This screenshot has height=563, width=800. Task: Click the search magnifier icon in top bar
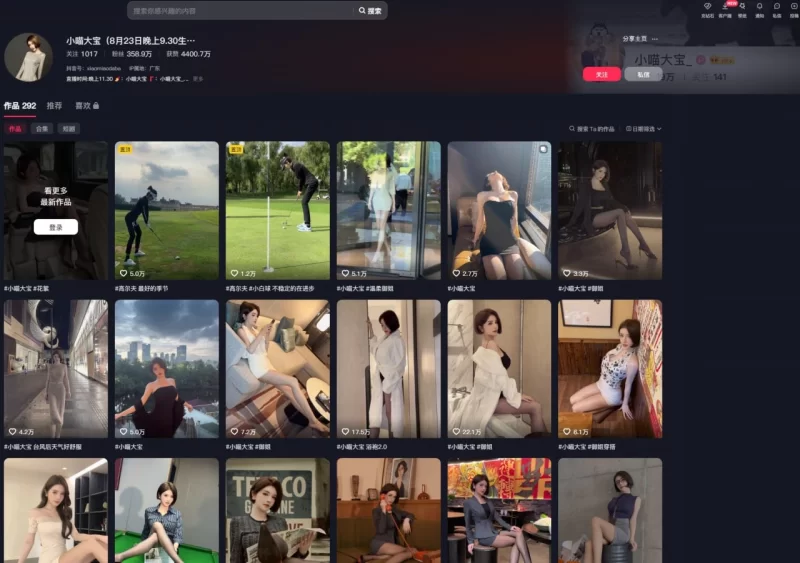pyautogui.click(x=362, y=11)
